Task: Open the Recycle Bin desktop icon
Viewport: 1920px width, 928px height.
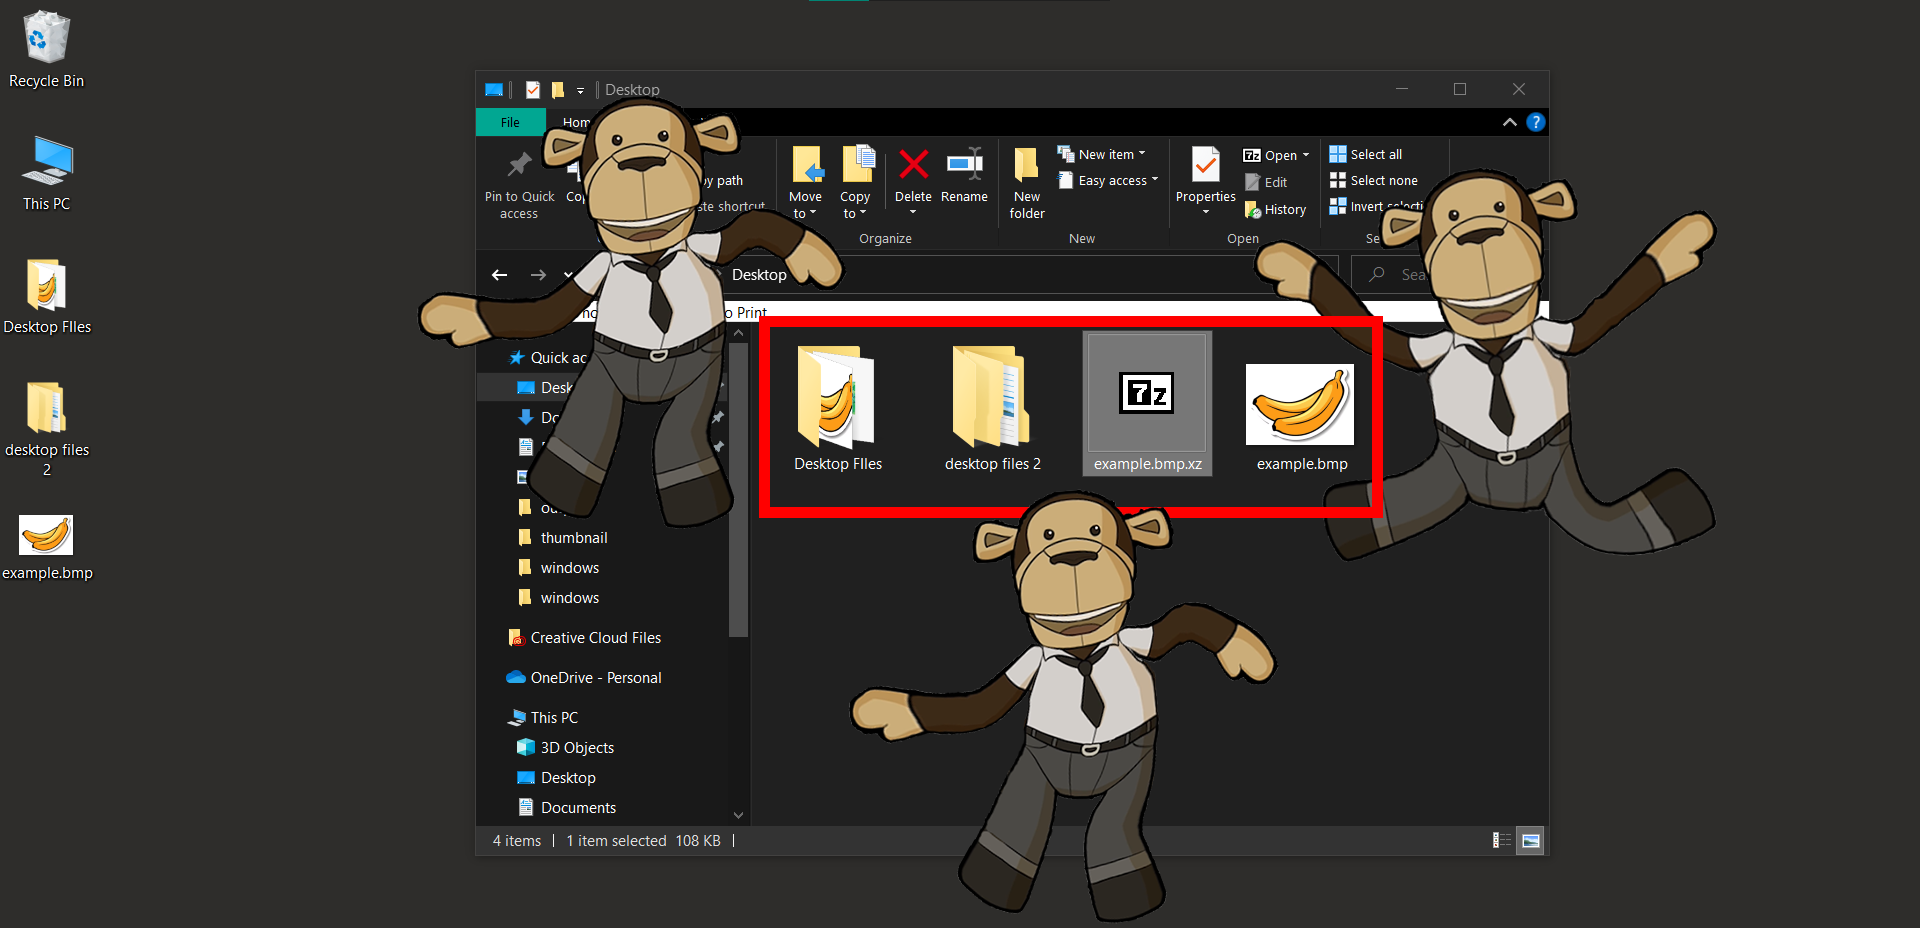Action: (45, 40)
